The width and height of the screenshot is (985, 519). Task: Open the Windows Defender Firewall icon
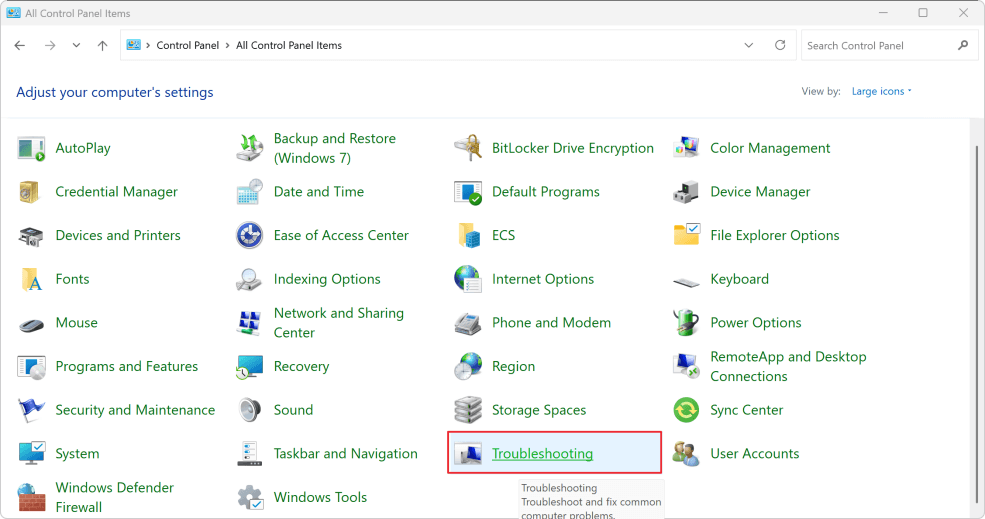(32, 497)
